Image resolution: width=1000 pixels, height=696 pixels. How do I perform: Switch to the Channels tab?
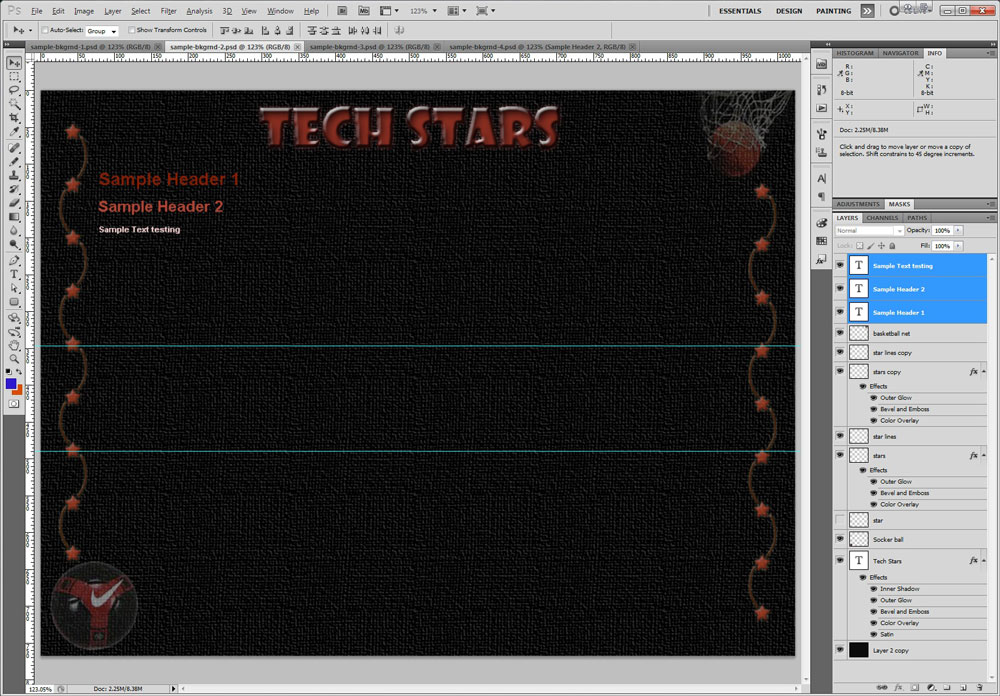(882, 218)
